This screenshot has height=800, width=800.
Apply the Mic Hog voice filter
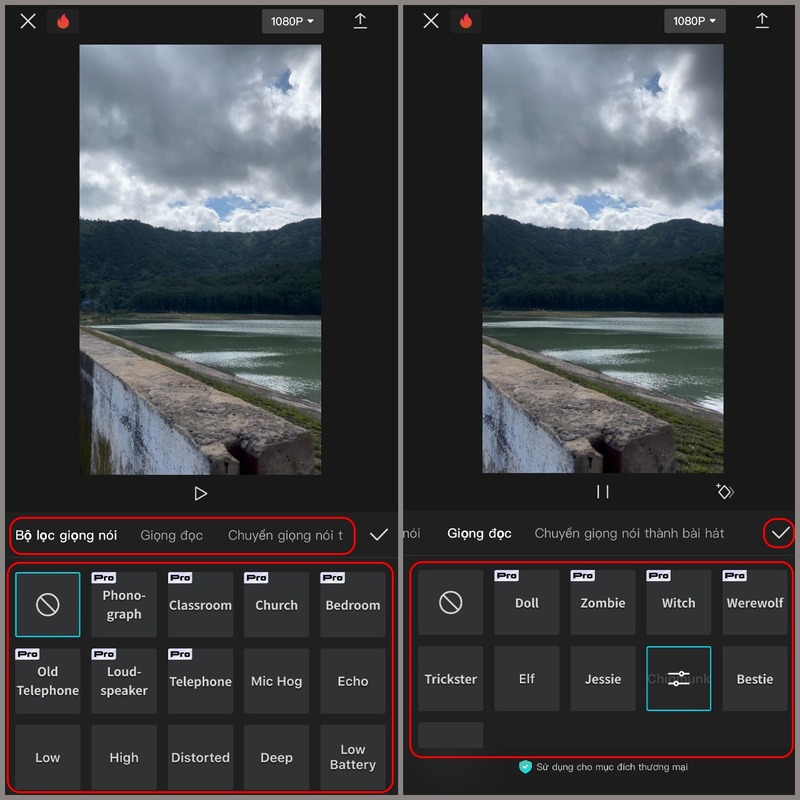pos(276,681)
